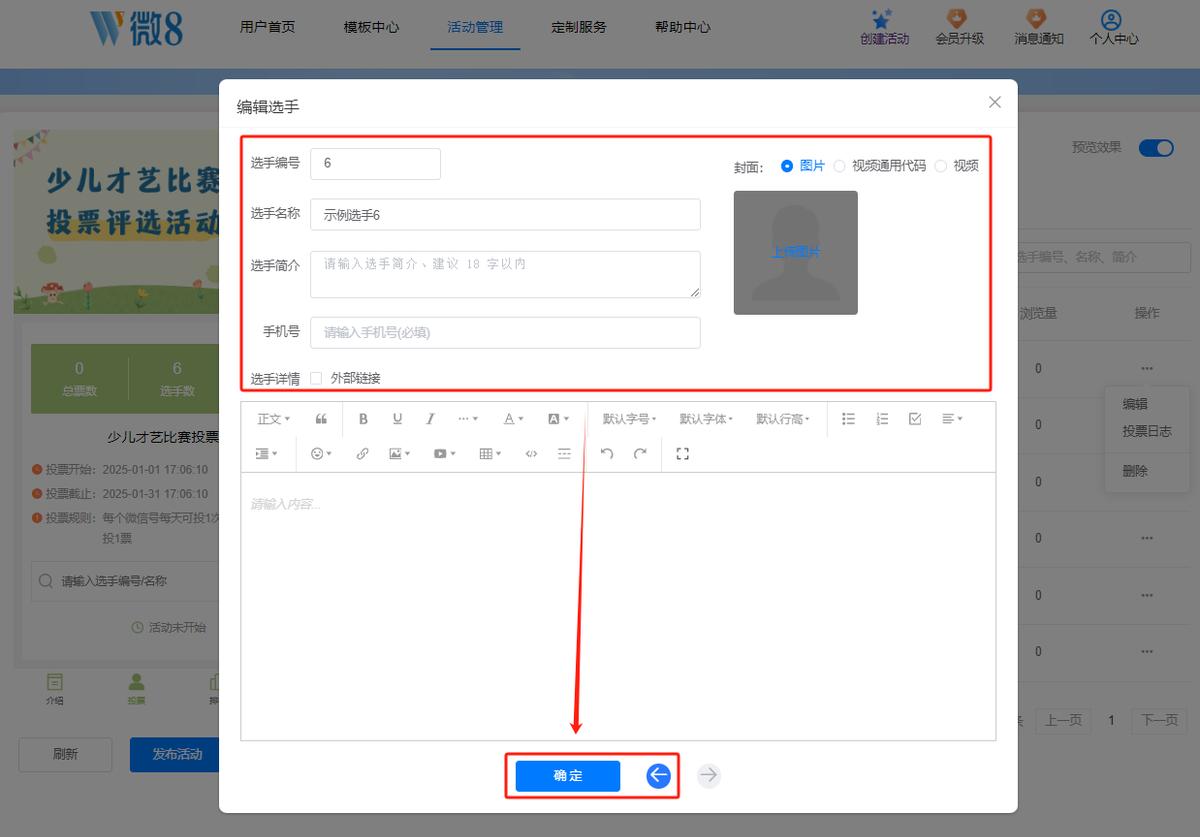Go to 活动管理 in the navigation

pyautogui.click(x=475, y=27)
